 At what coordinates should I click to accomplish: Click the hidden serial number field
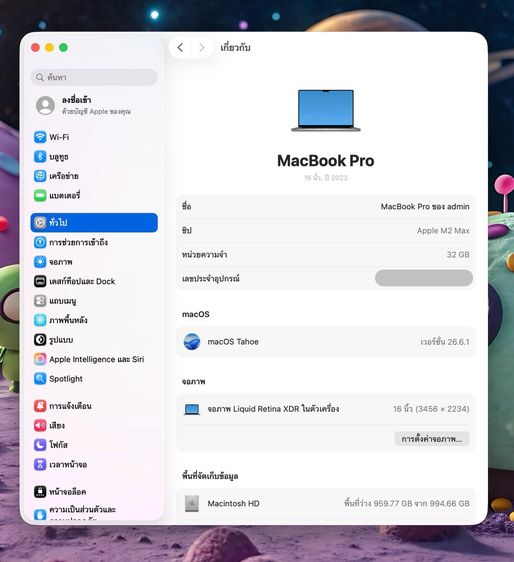(424, 278)
